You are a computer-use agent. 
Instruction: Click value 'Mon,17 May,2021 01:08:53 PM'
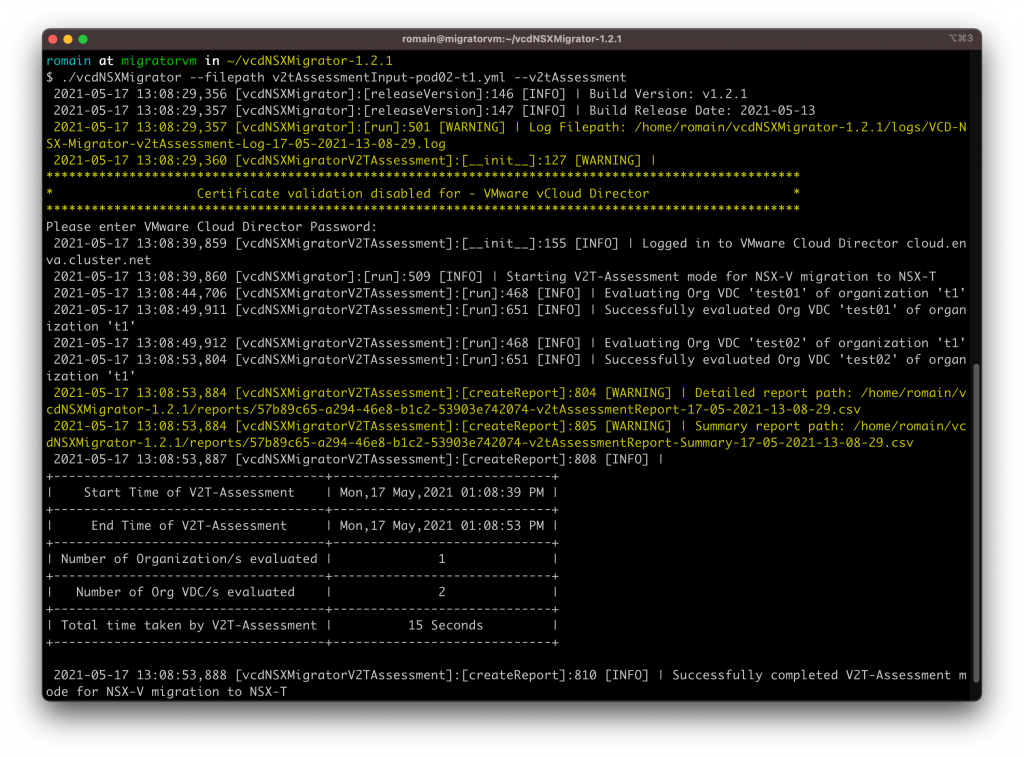point(441,526)
